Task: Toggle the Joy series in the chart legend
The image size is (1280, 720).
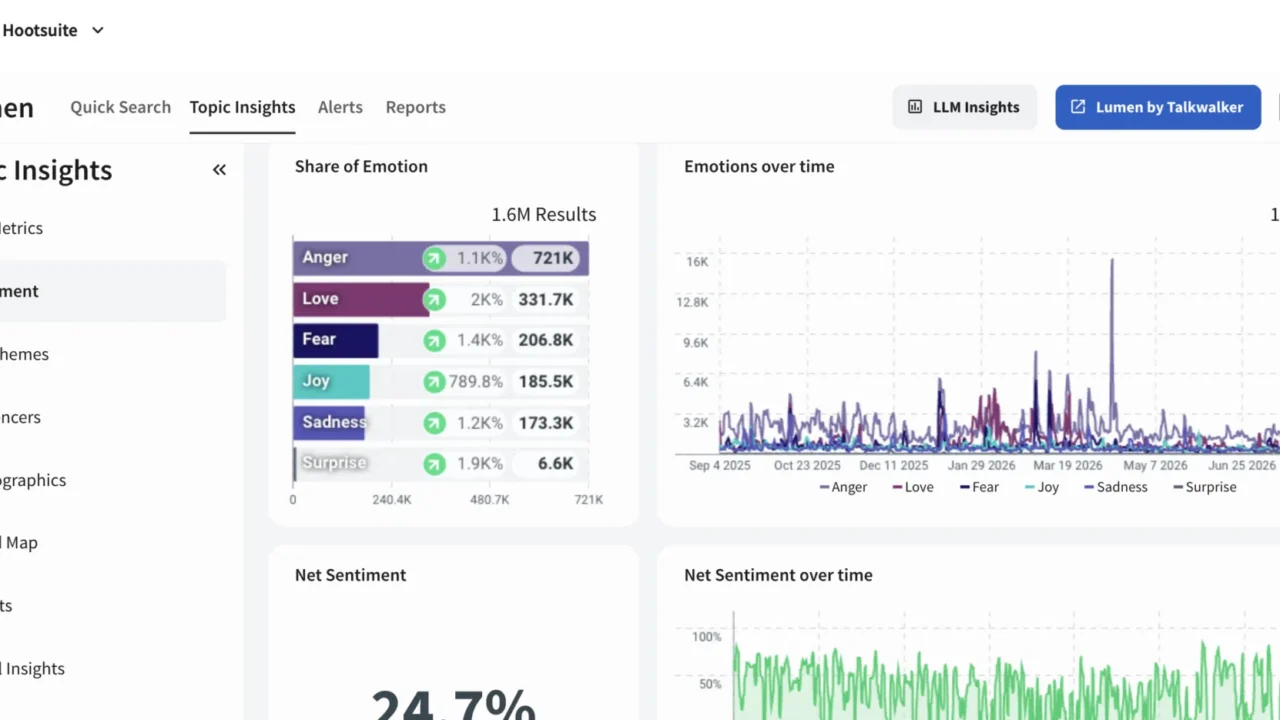Action: (x=1041, y=487)
